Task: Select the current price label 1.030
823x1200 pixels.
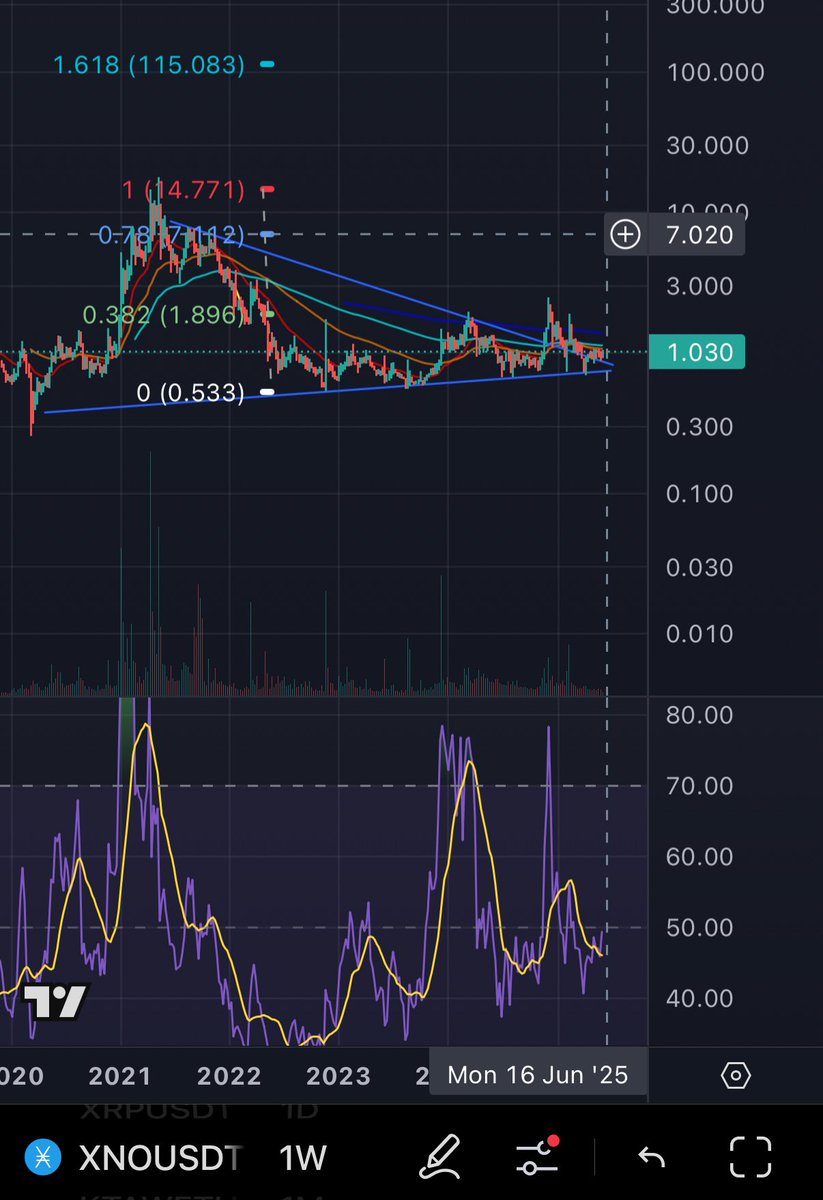Action: [695, 352]
